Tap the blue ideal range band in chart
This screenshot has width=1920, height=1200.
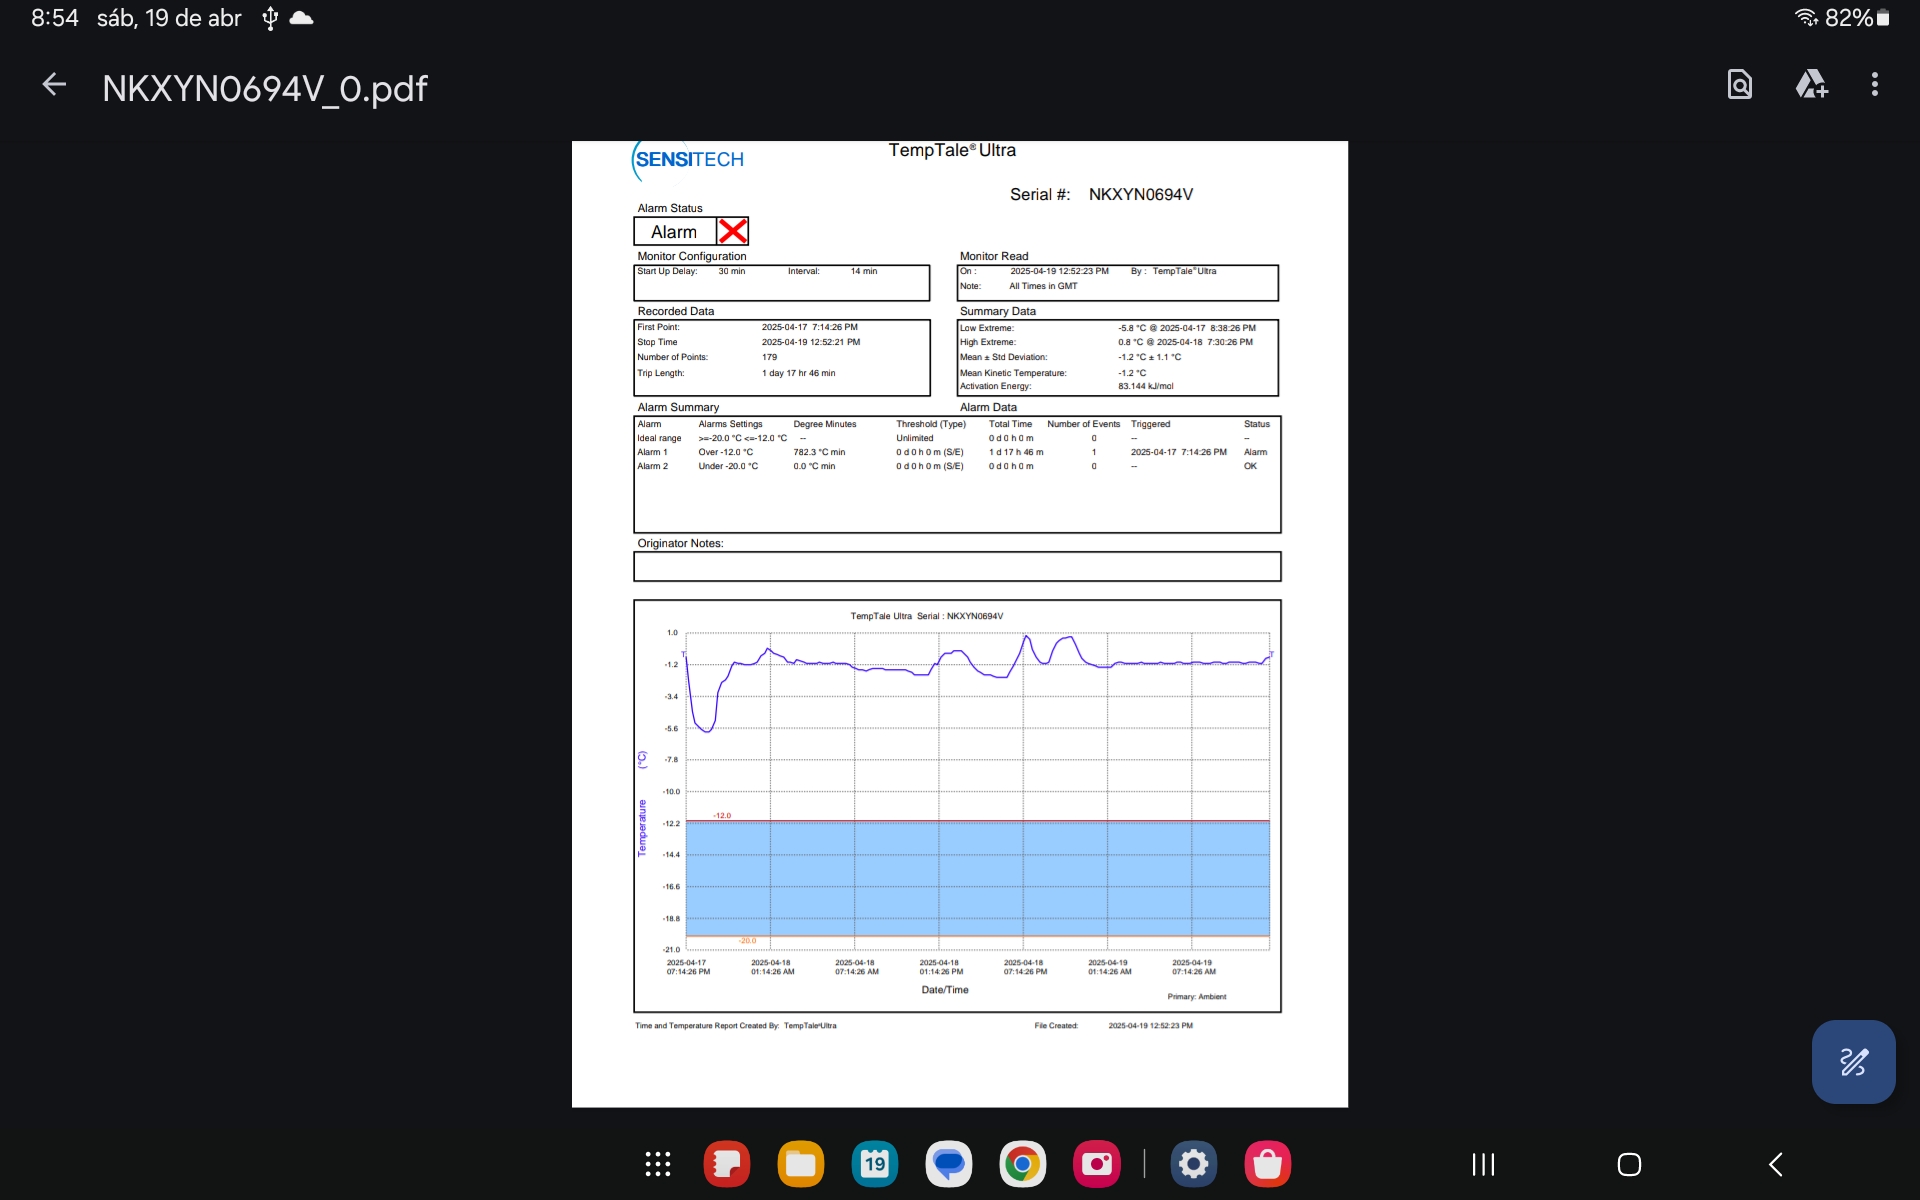[x=977, y=879]
